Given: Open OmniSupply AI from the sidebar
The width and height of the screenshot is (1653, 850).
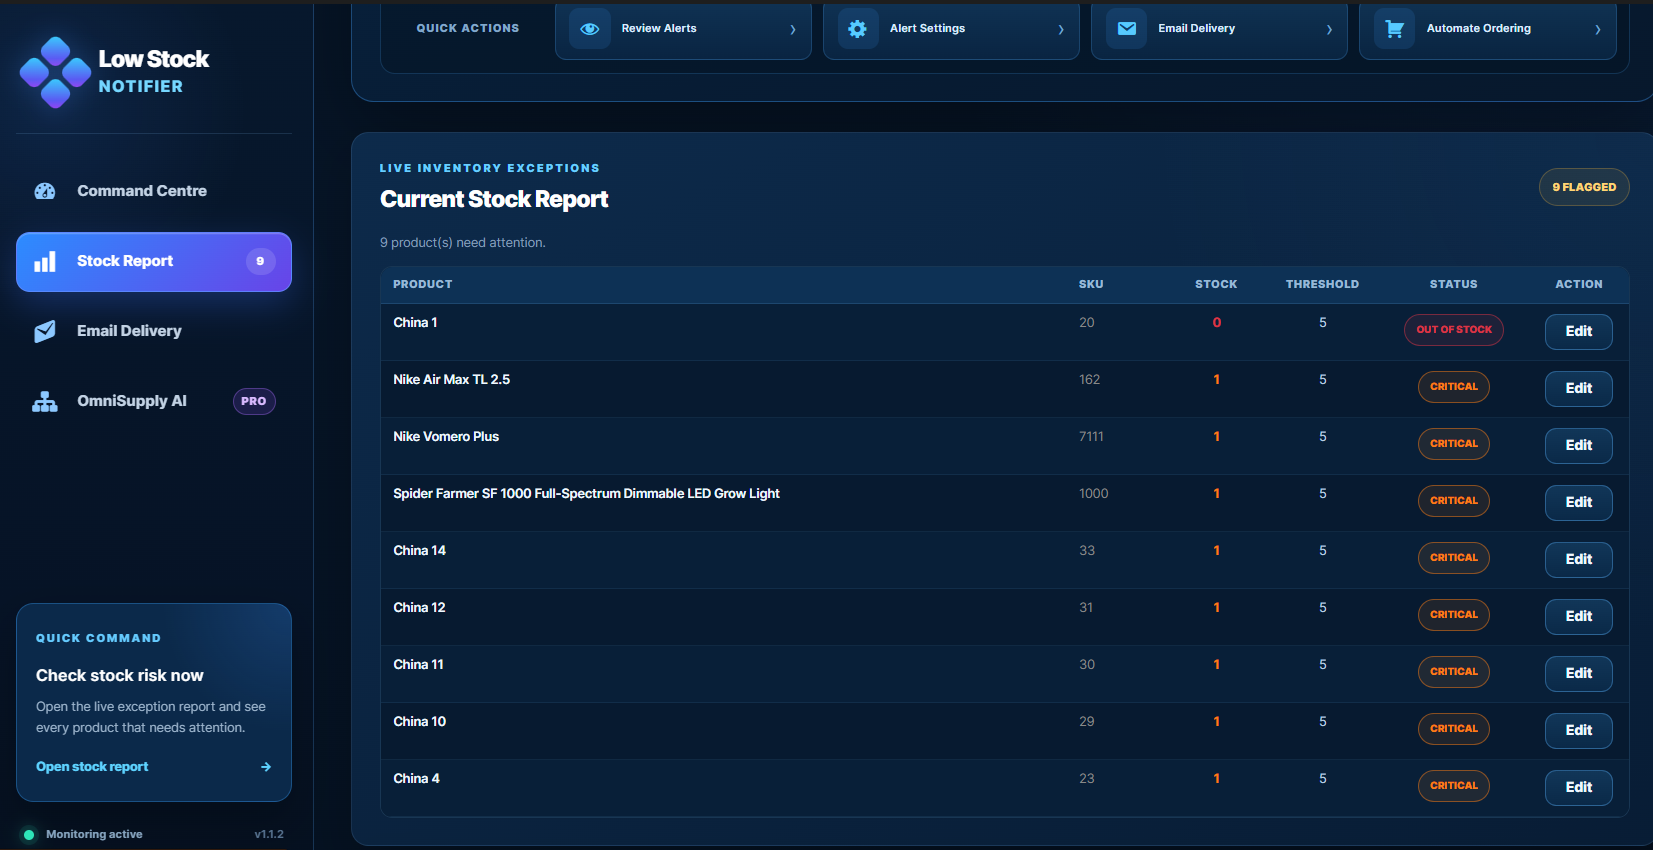Looking at the screenshot, I should (154, 401).
